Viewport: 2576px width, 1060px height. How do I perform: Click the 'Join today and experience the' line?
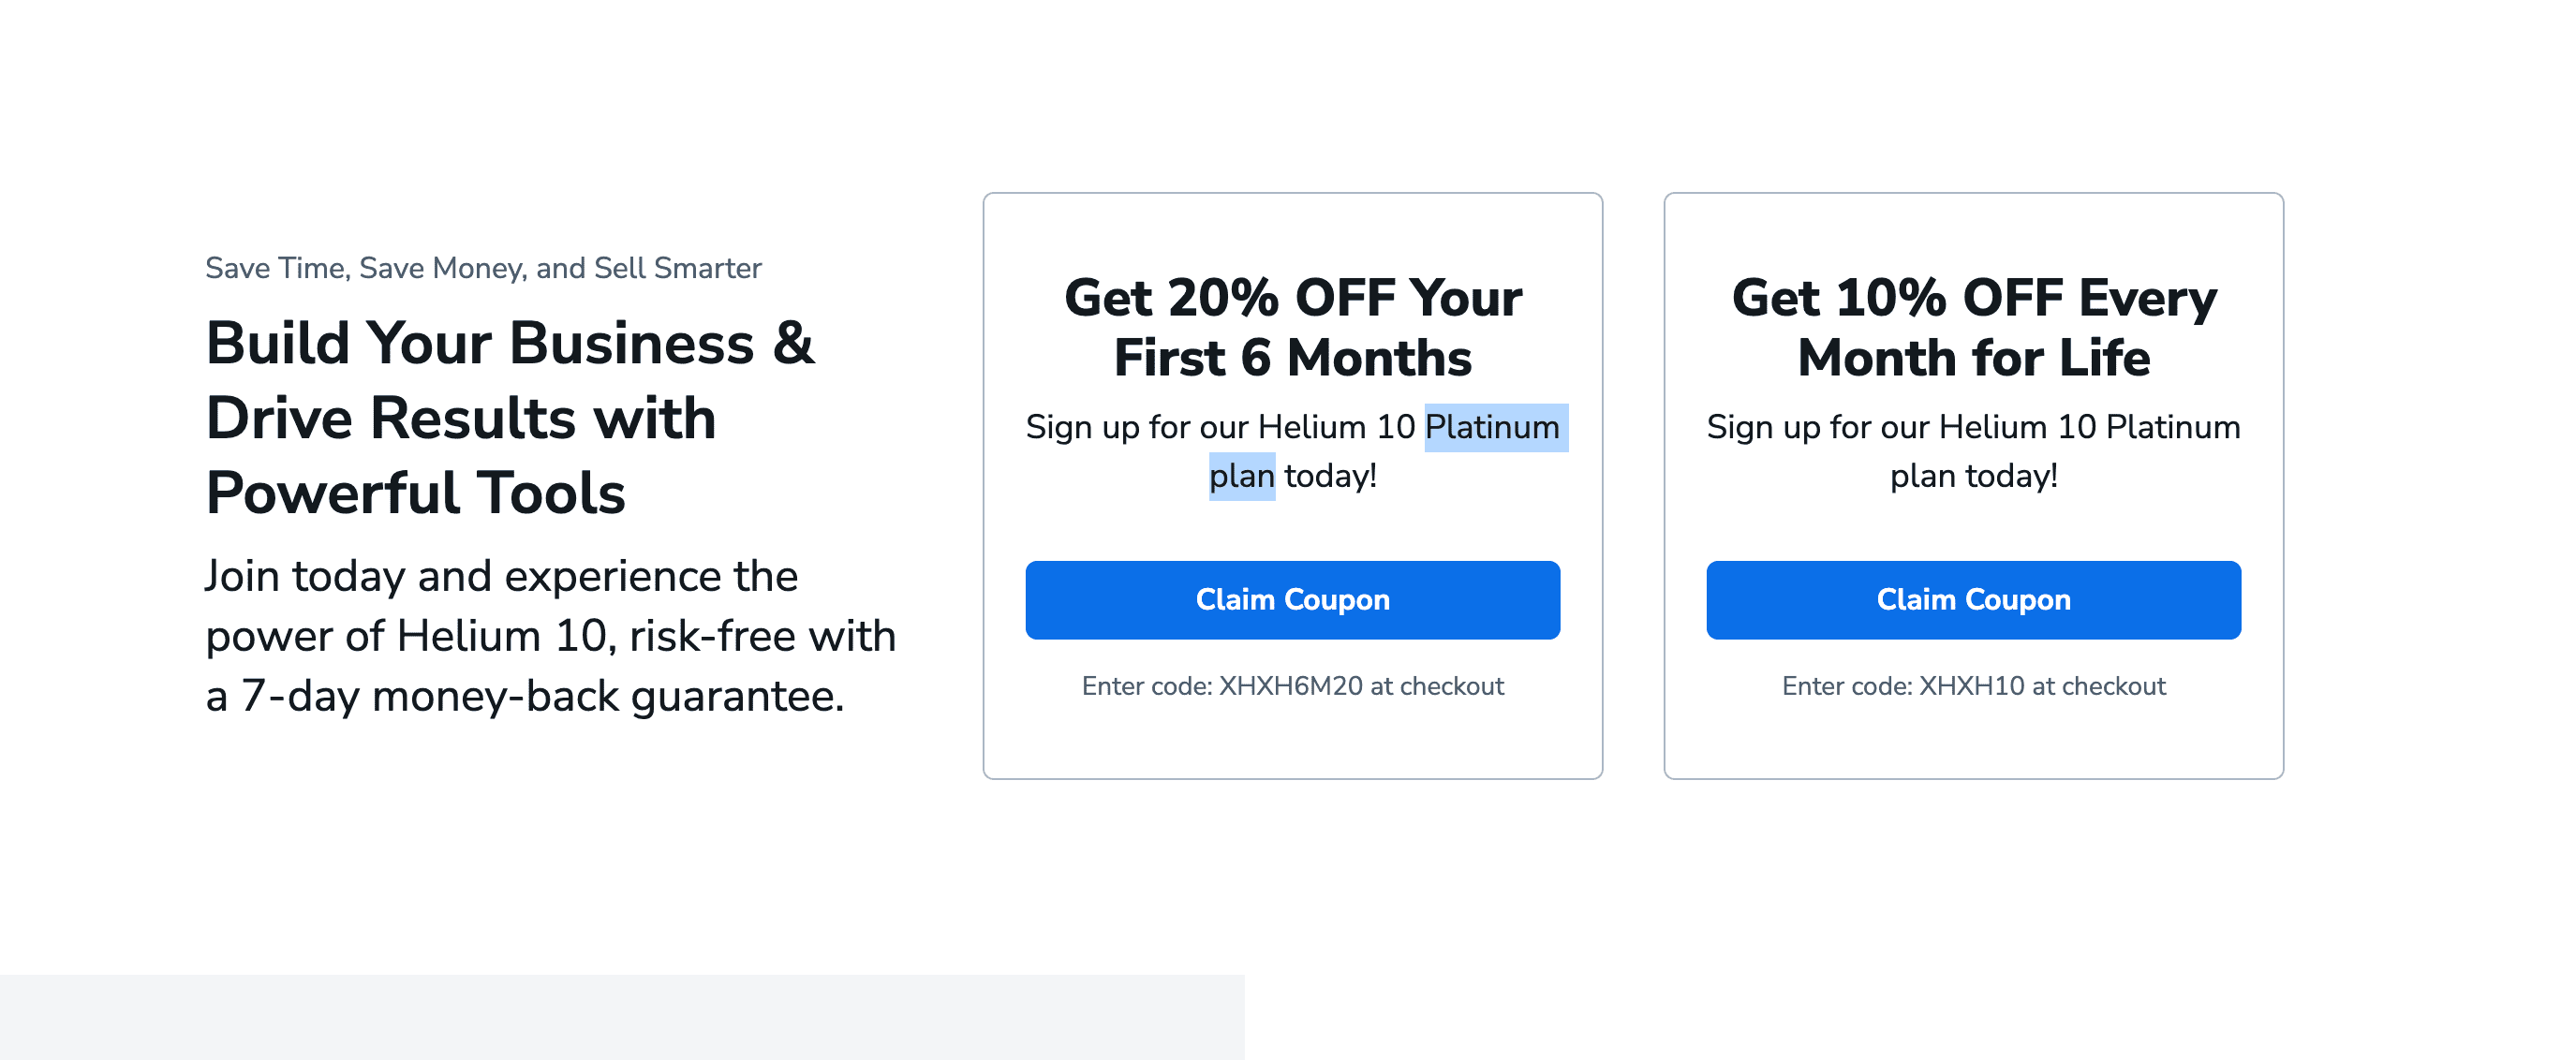(x=501, y=576)
